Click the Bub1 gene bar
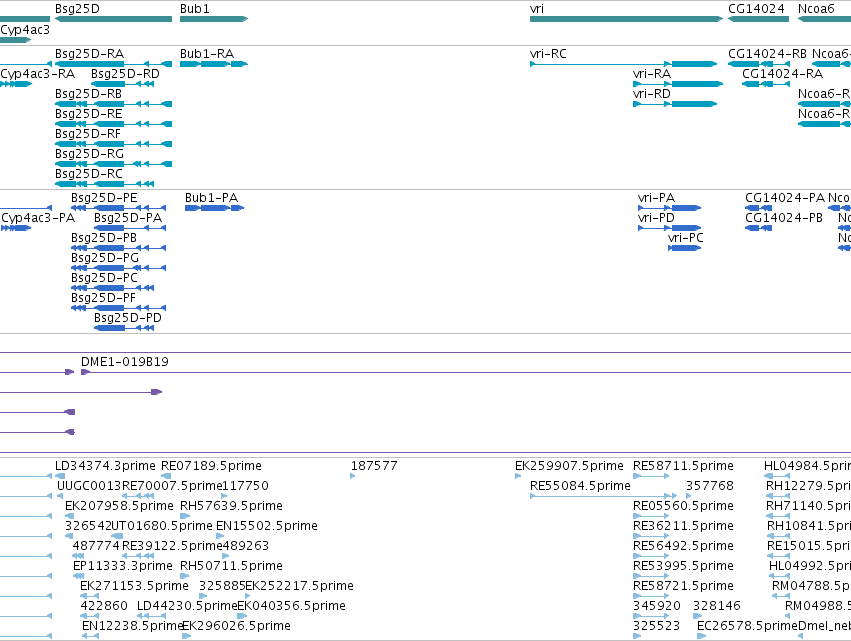The width and height of the screenshot is (851, 641). [x=214, y=19]
